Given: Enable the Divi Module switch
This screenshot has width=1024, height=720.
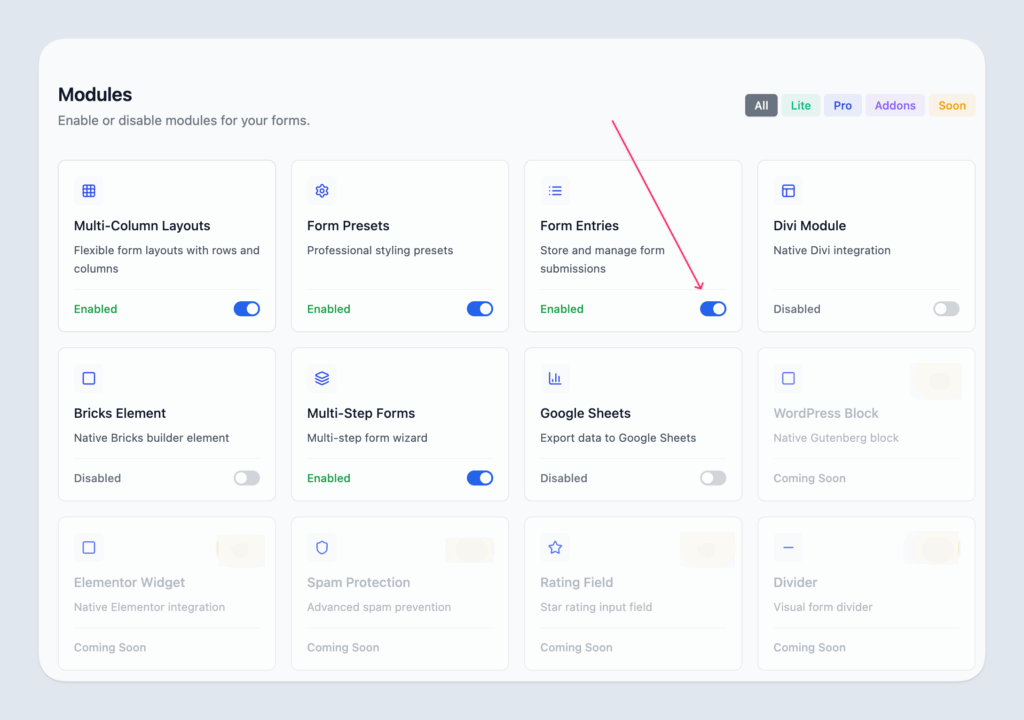Looking at the screenshot, I should tap(946, 309).
